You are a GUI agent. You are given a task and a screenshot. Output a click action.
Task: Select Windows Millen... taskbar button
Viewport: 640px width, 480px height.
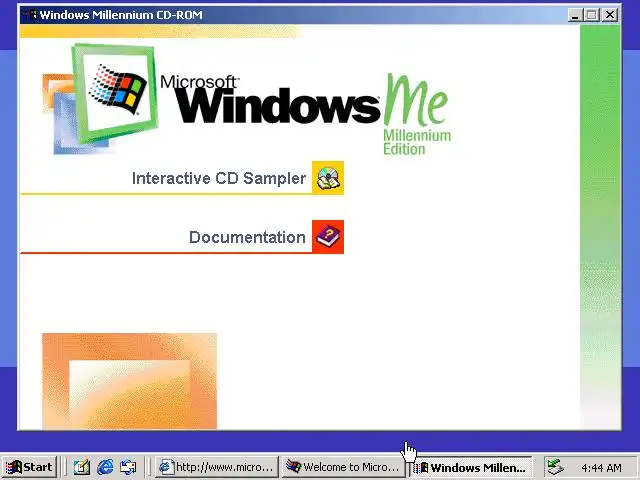coord(470,467)
